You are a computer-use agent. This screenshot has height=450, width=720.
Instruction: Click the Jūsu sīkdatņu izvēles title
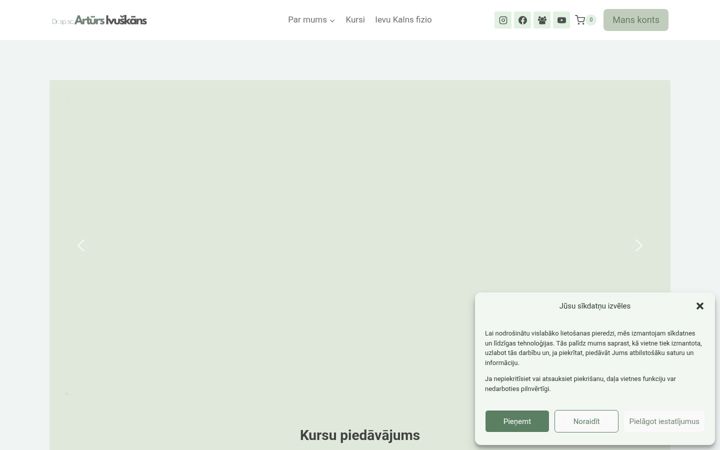coord(595,306)
